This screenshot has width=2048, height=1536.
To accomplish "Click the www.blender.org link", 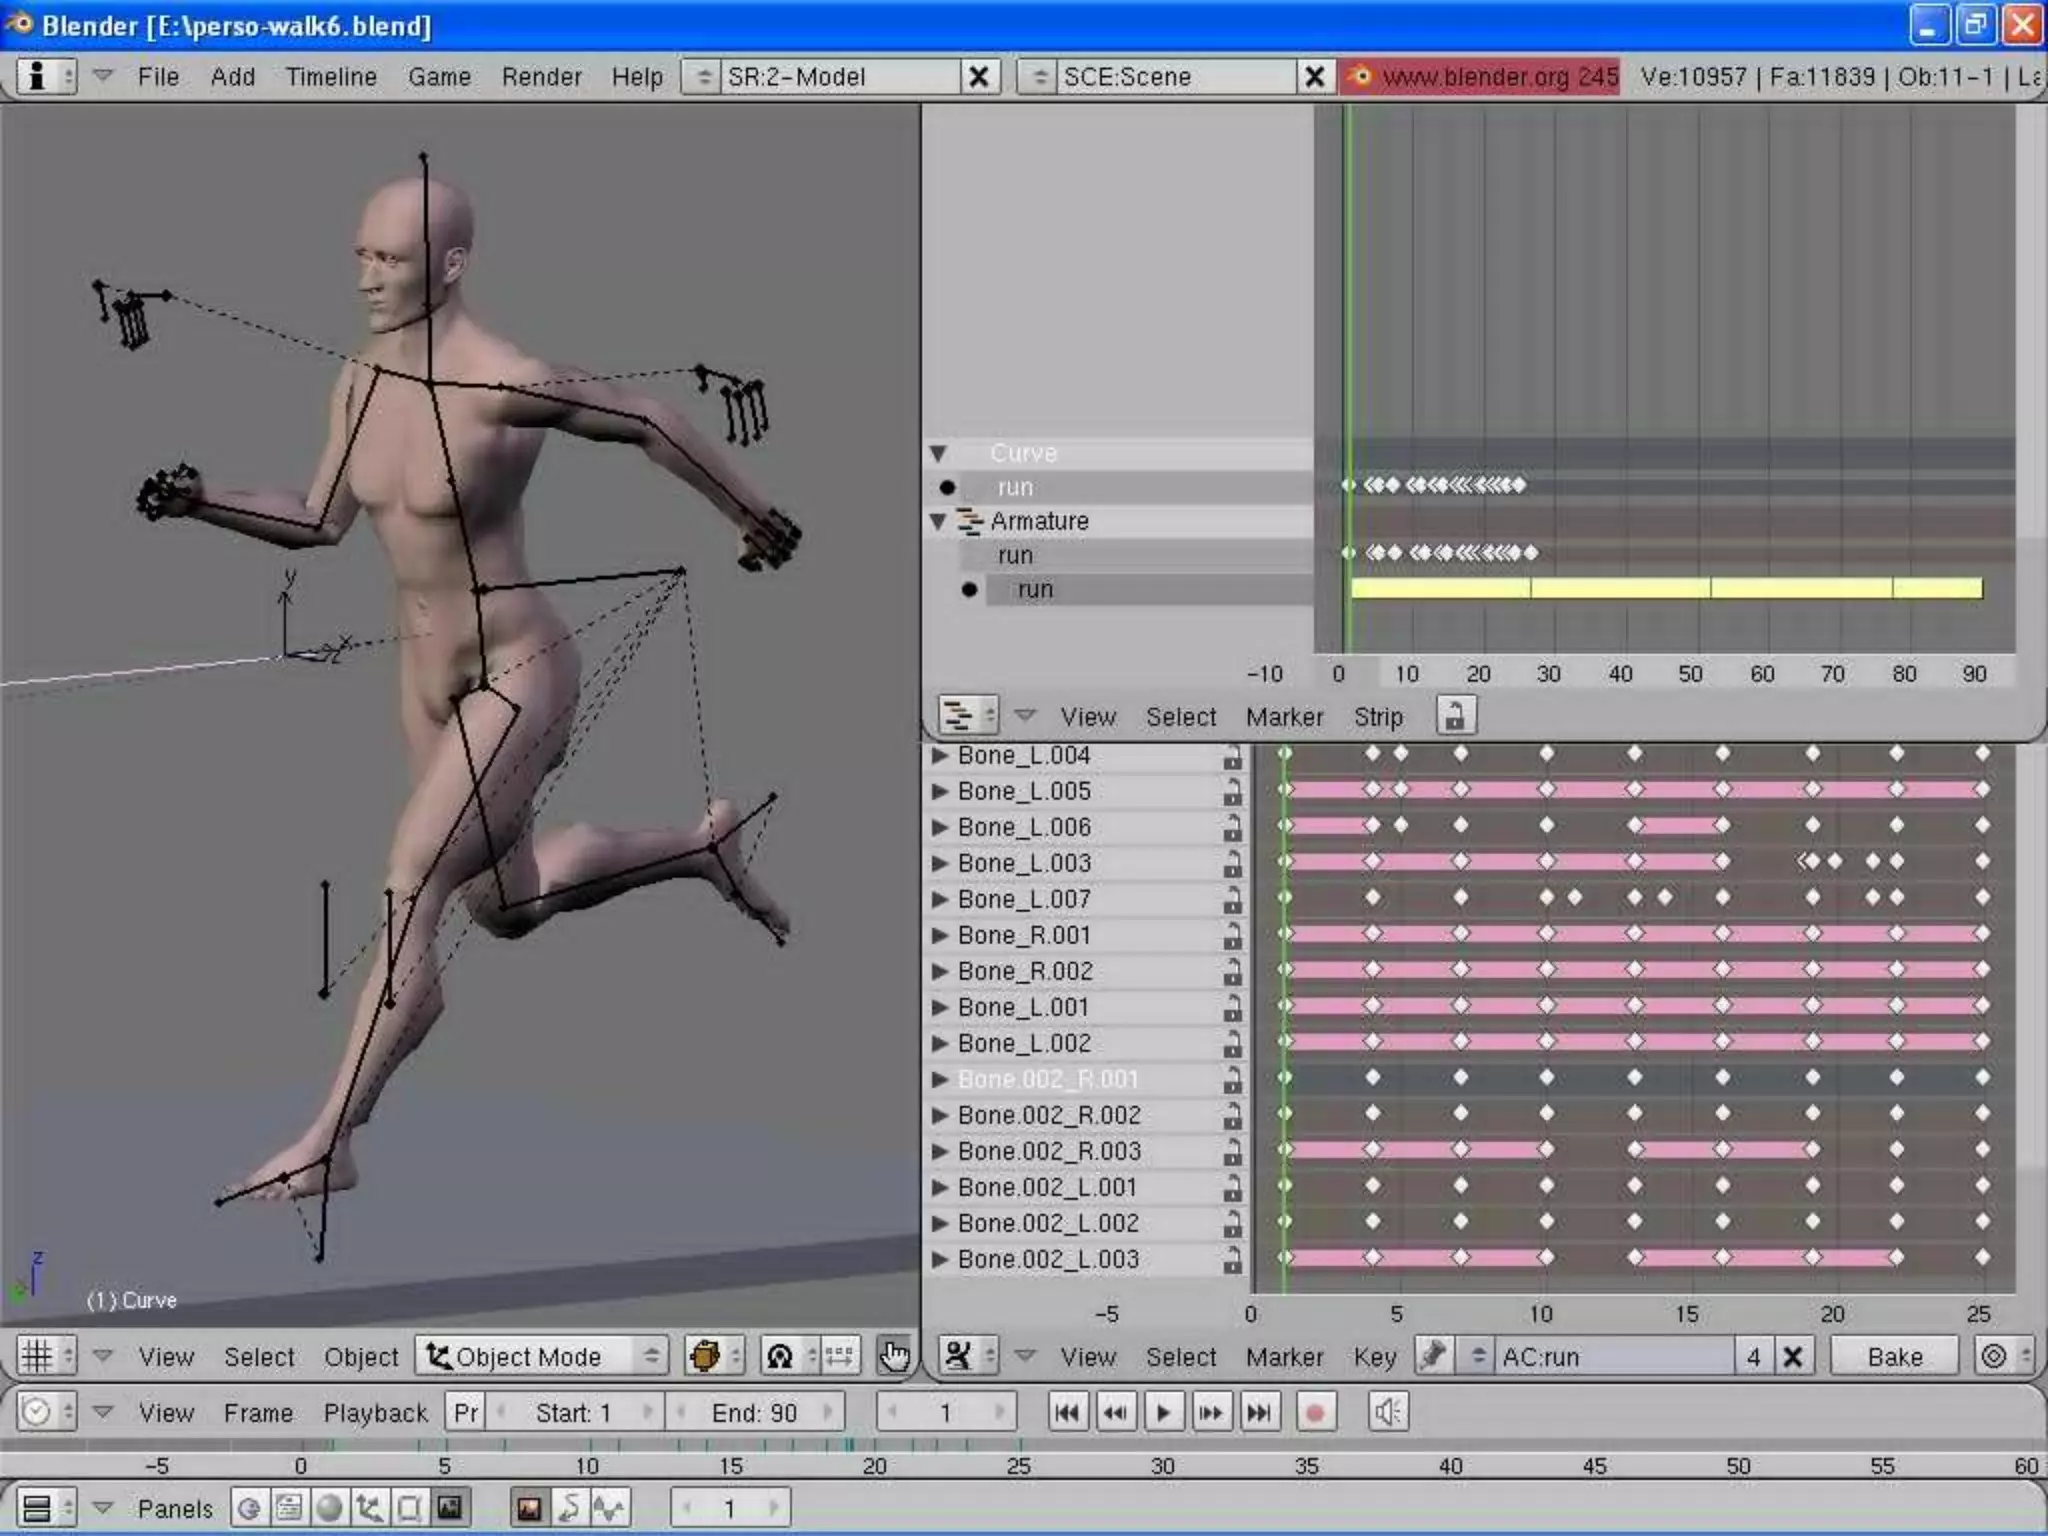I will pos(1480,77).
